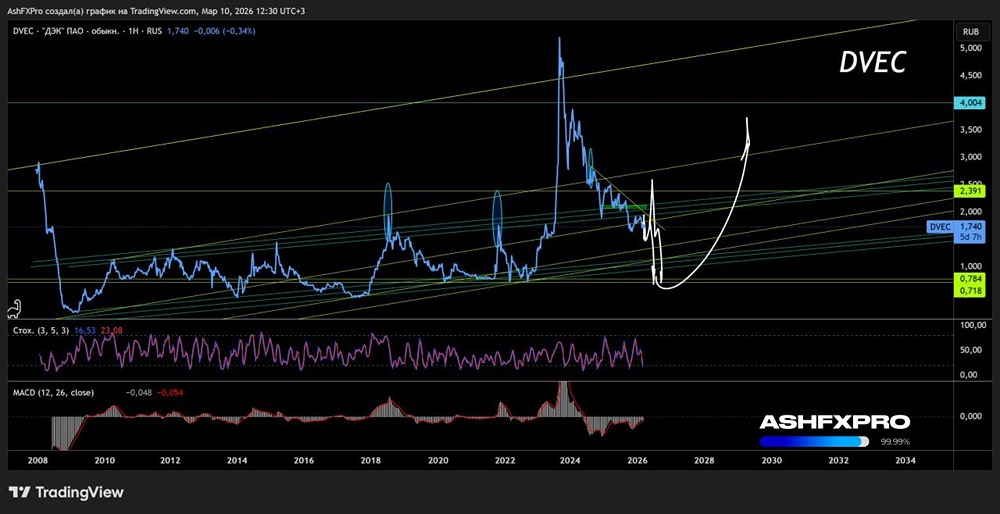Click the 4,500 value on the price axis
Screen dimensions: 1000x514
click(x=969, y=75)
